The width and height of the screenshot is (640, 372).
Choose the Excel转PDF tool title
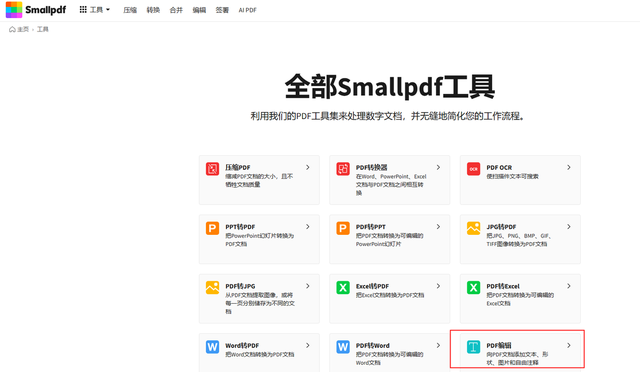[372, 286]
